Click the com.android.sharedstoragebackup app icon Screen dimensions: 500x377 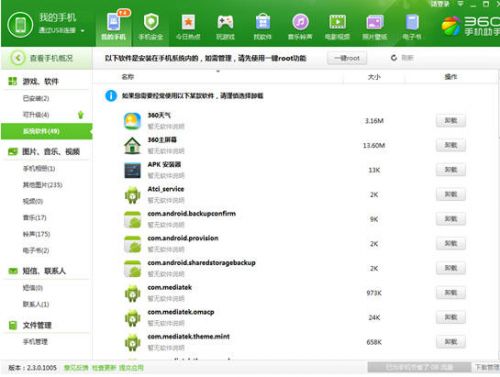[133, 269]
